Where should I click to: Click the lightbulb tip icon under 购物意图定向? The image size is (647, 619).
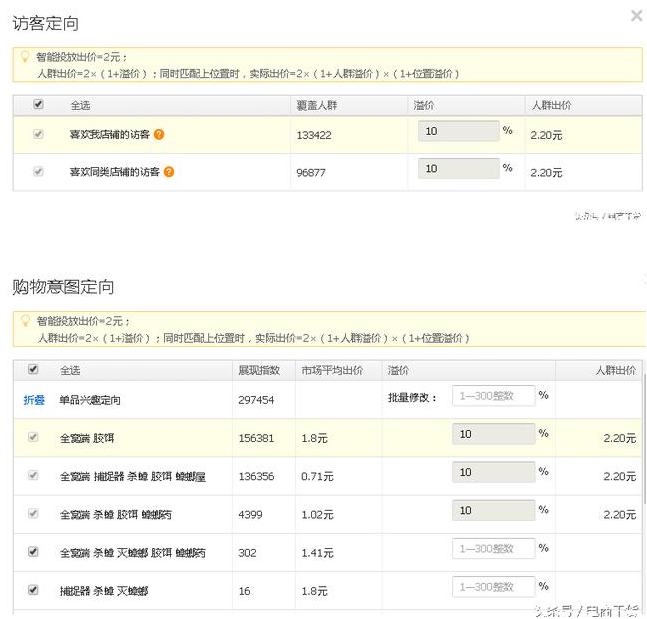click(25, 320)
